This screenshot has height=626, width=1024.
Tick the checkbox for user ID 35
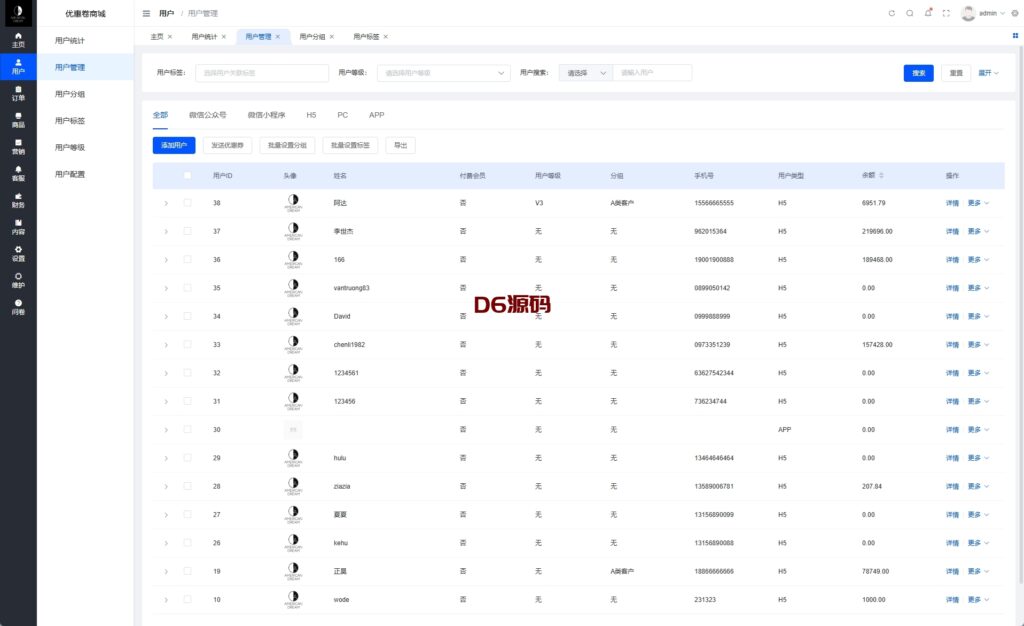pyautogui.click(x=187, y=288)
